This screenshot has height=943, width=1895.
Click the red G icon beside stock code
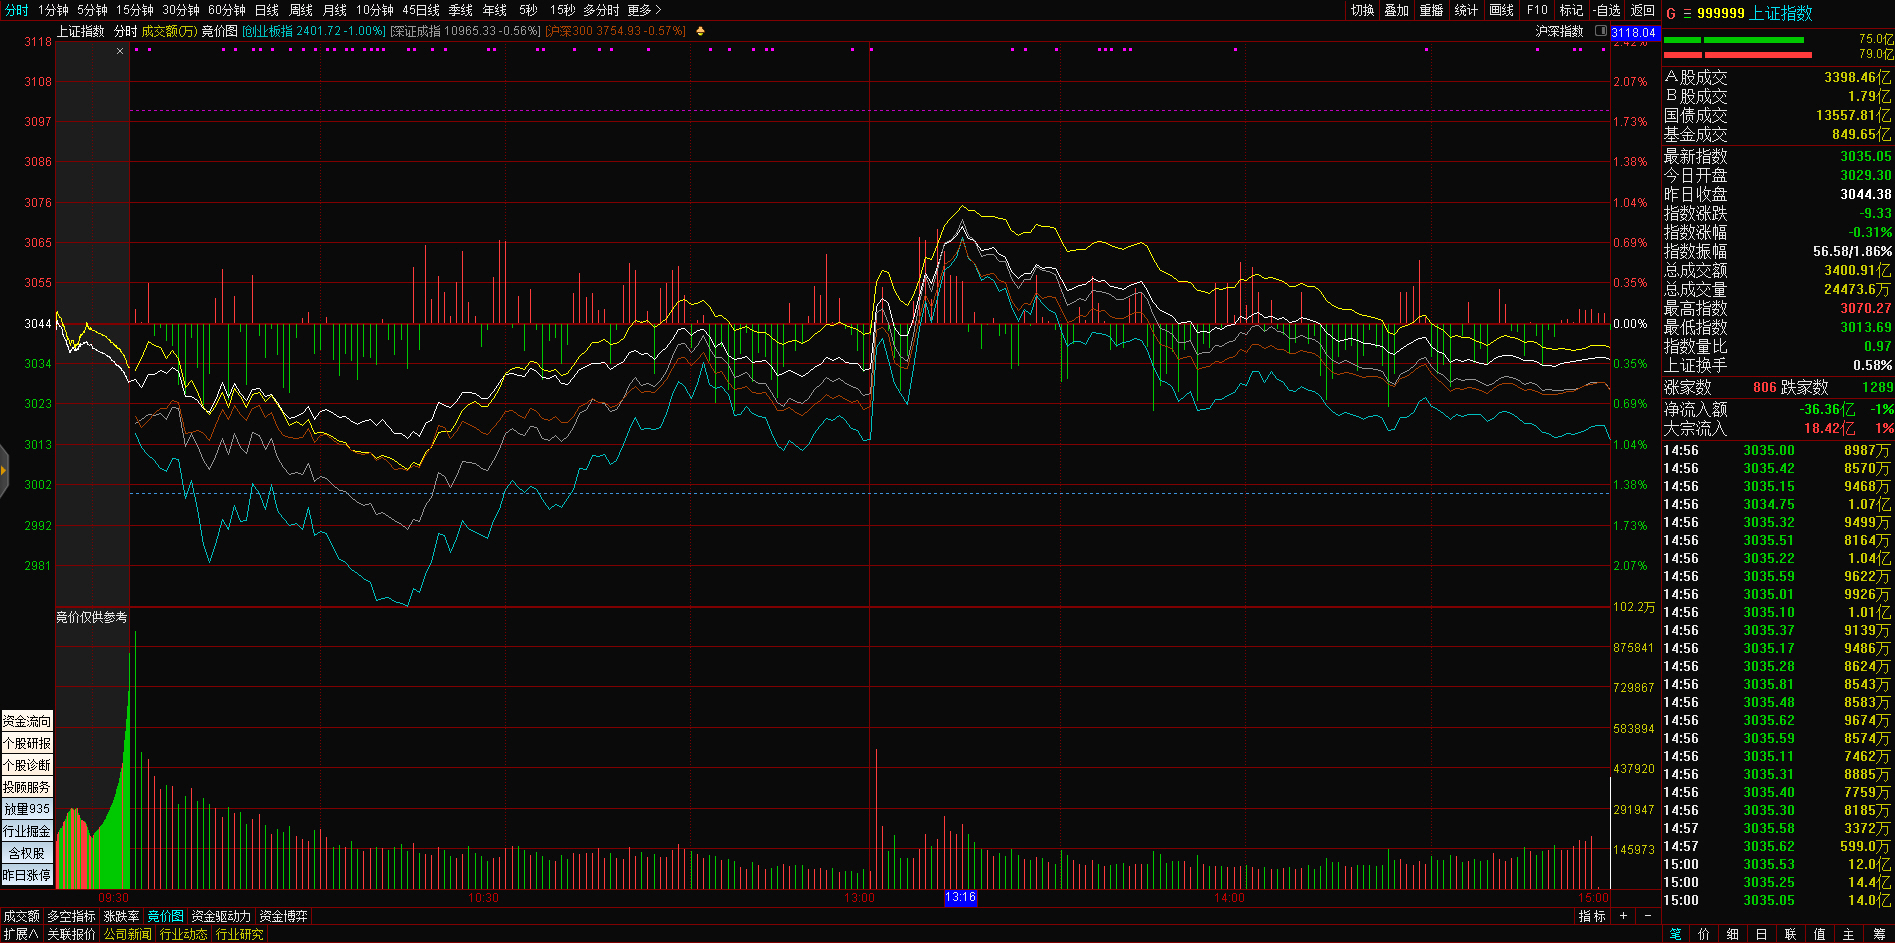(1670, 13)
